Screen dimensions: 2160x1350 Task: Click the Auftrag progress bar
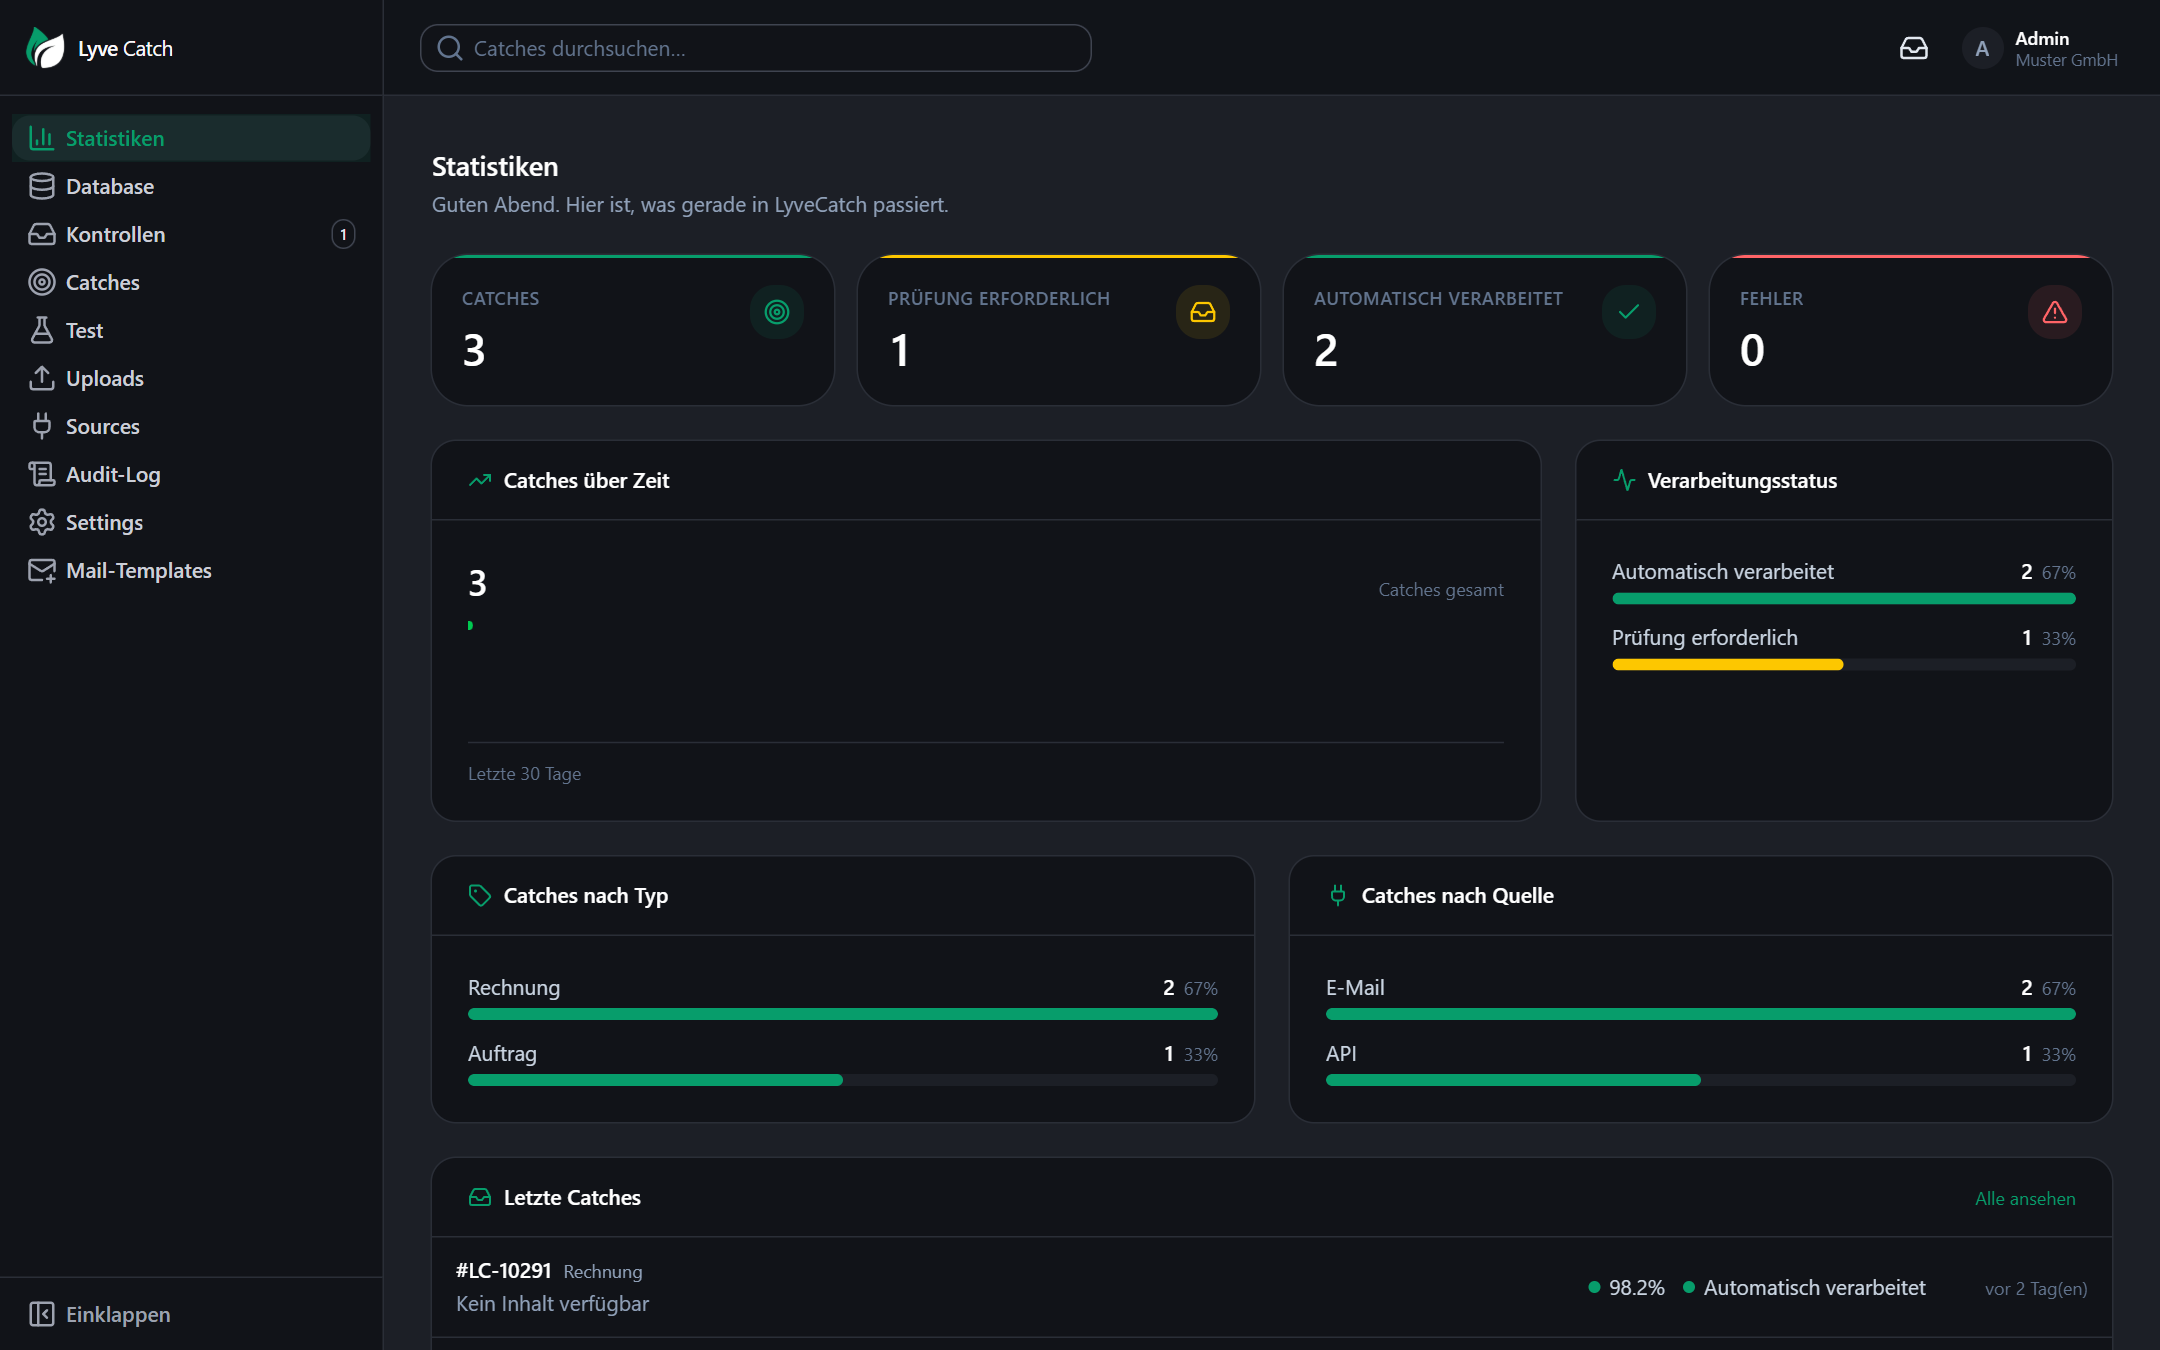pos(842,1080)
